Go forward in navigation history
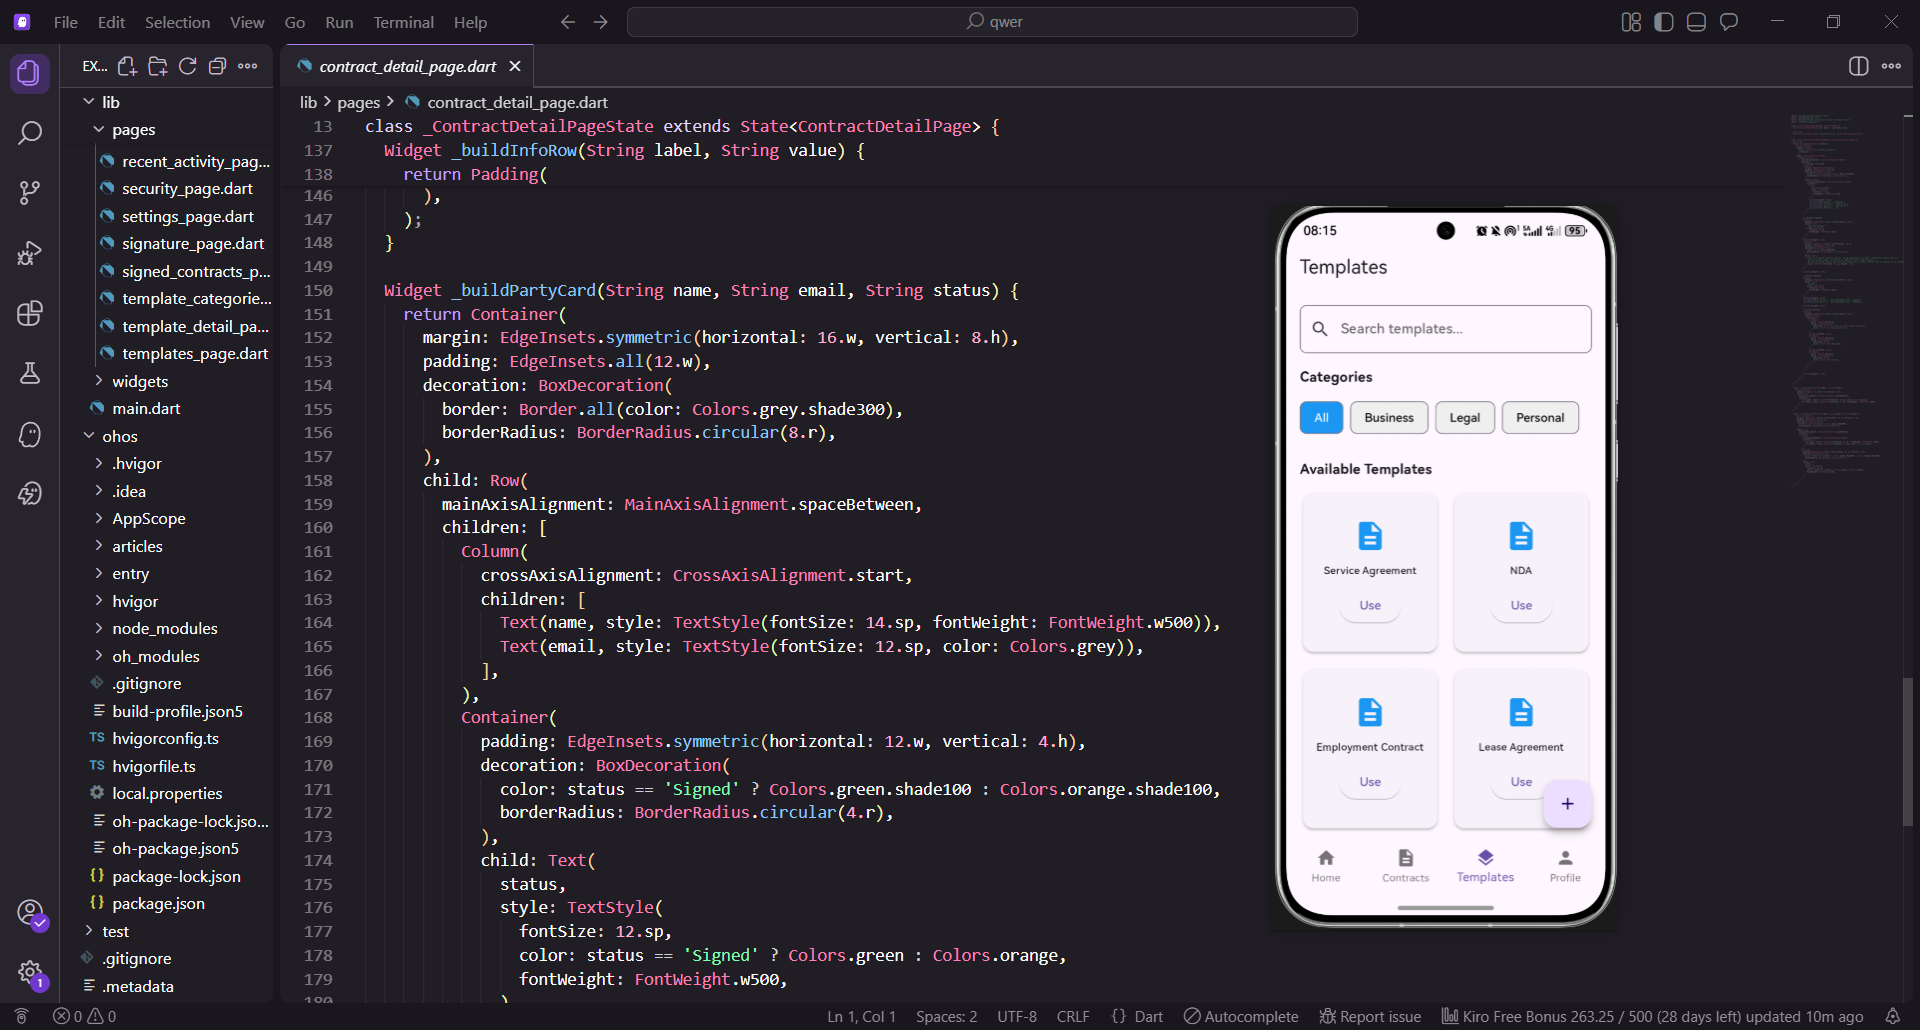 [x=601, y=22]
